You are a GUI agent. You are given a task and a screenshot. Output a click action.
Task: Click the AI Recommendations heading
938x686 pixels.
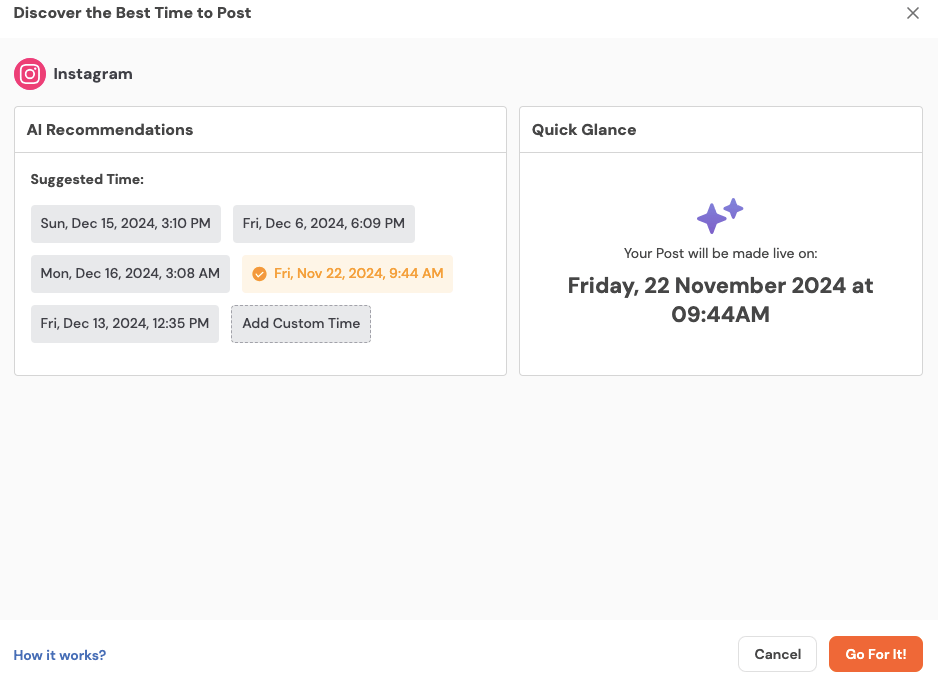110,130
